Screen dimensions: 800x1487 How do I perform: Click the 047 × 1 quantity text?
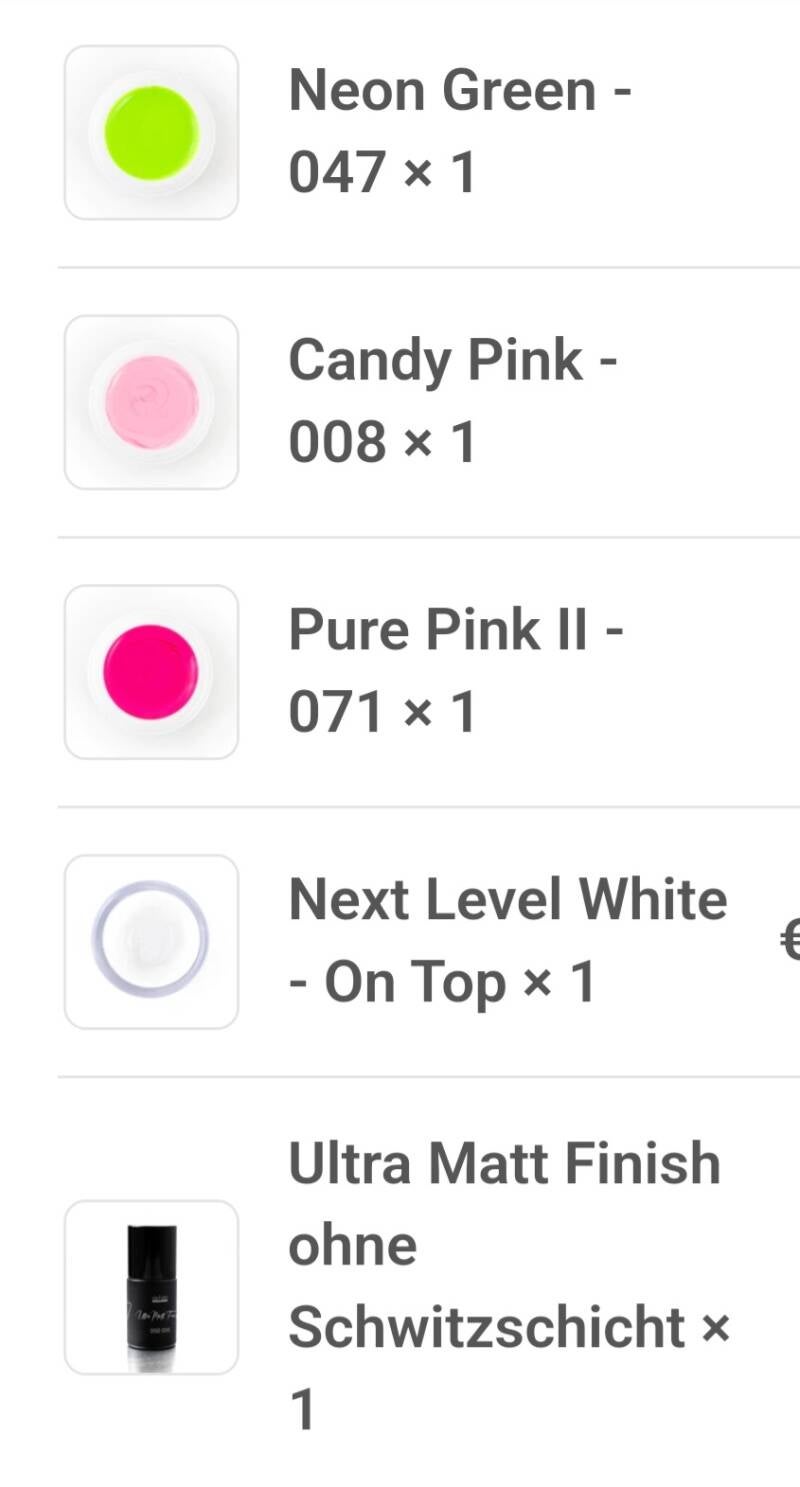coord(382,173)
